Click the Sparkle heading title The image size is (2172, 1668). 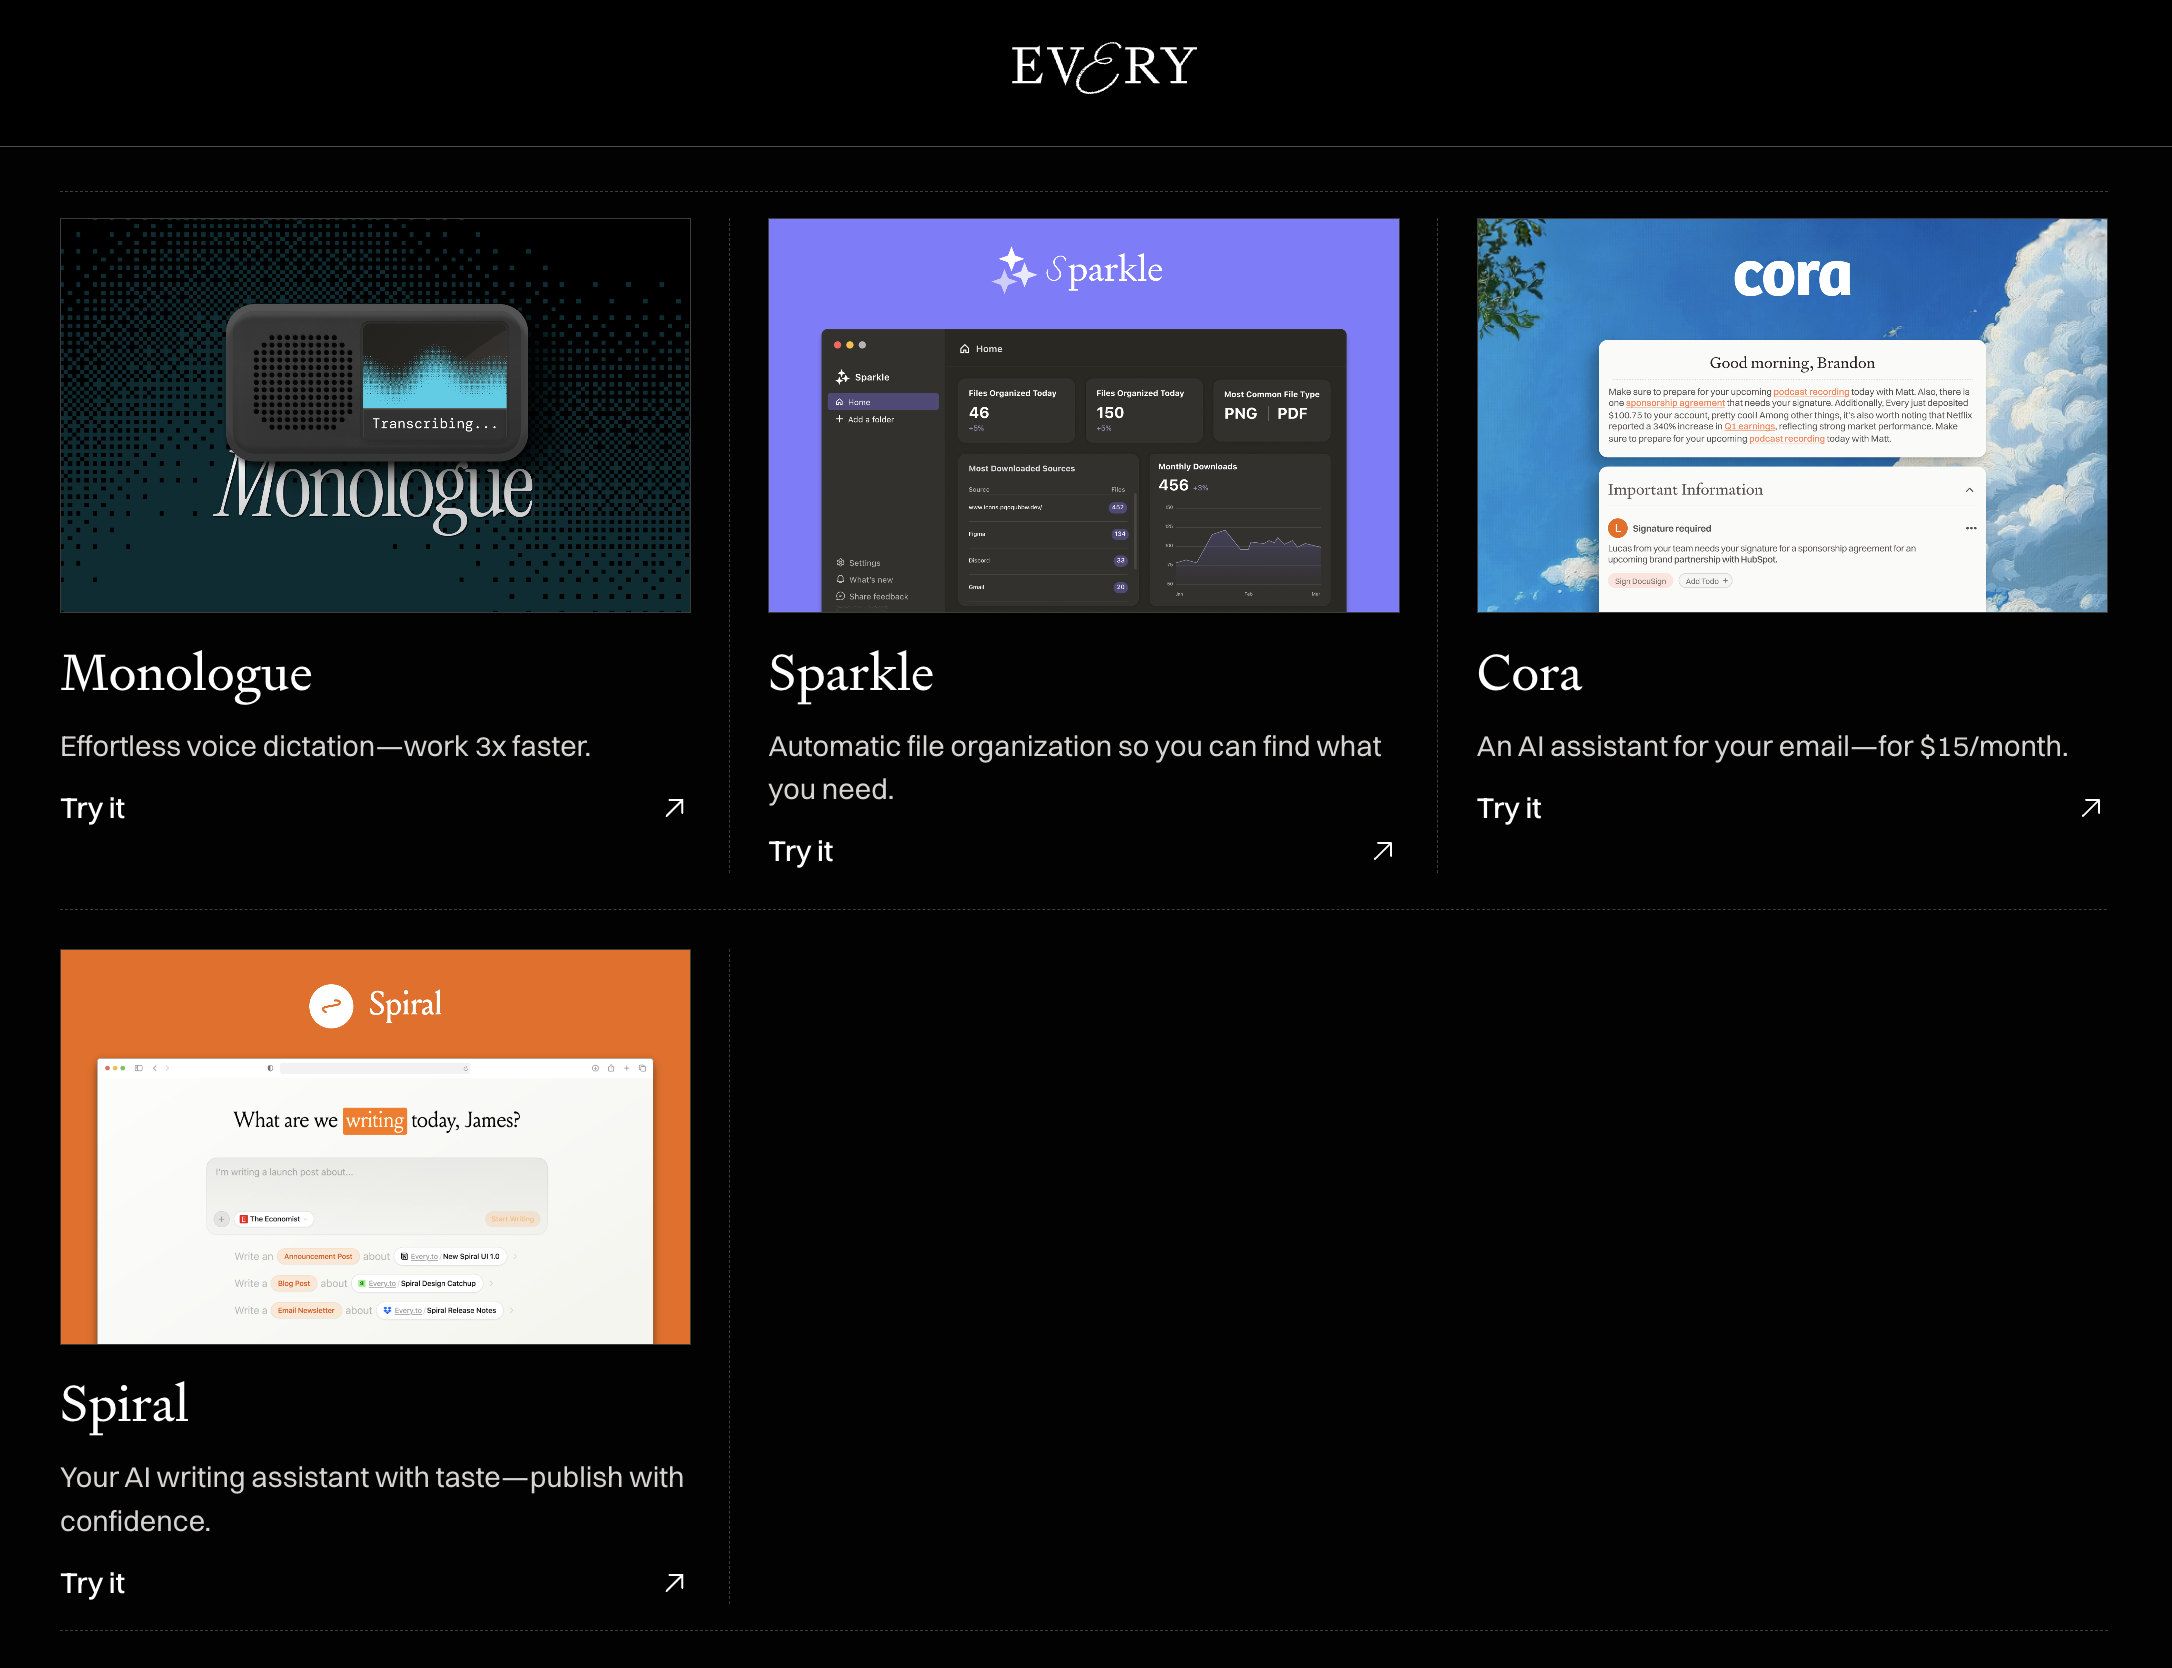(x=850, y=673)
